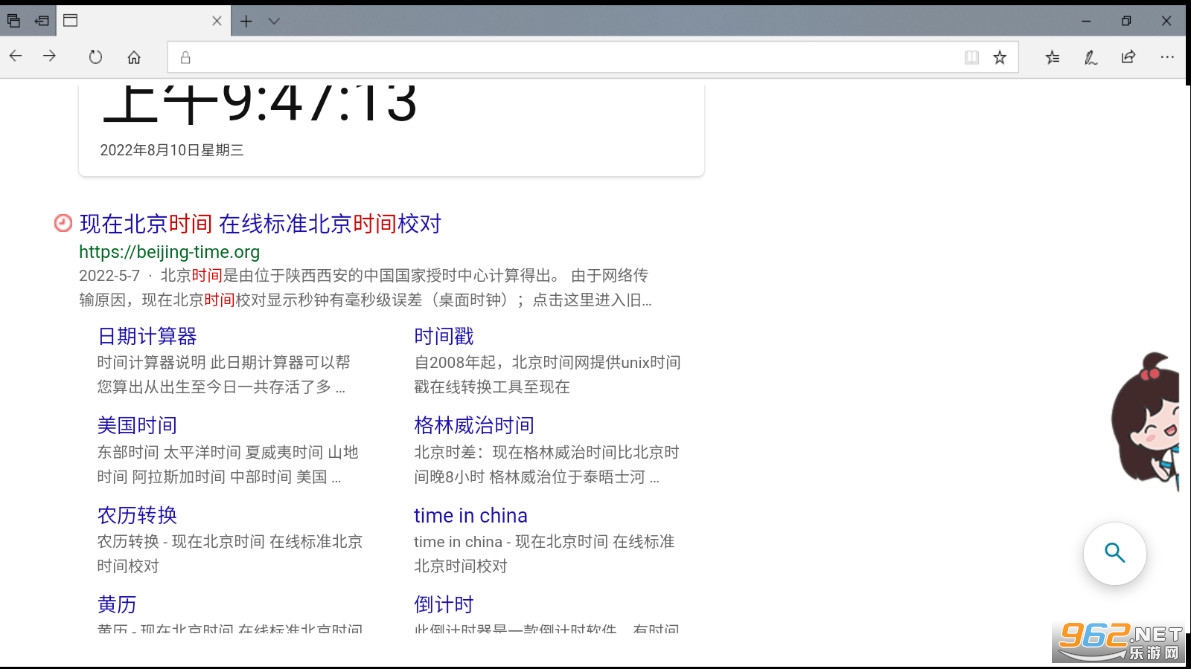
Task: Close the current browser tab
Action: pos(217,21)
